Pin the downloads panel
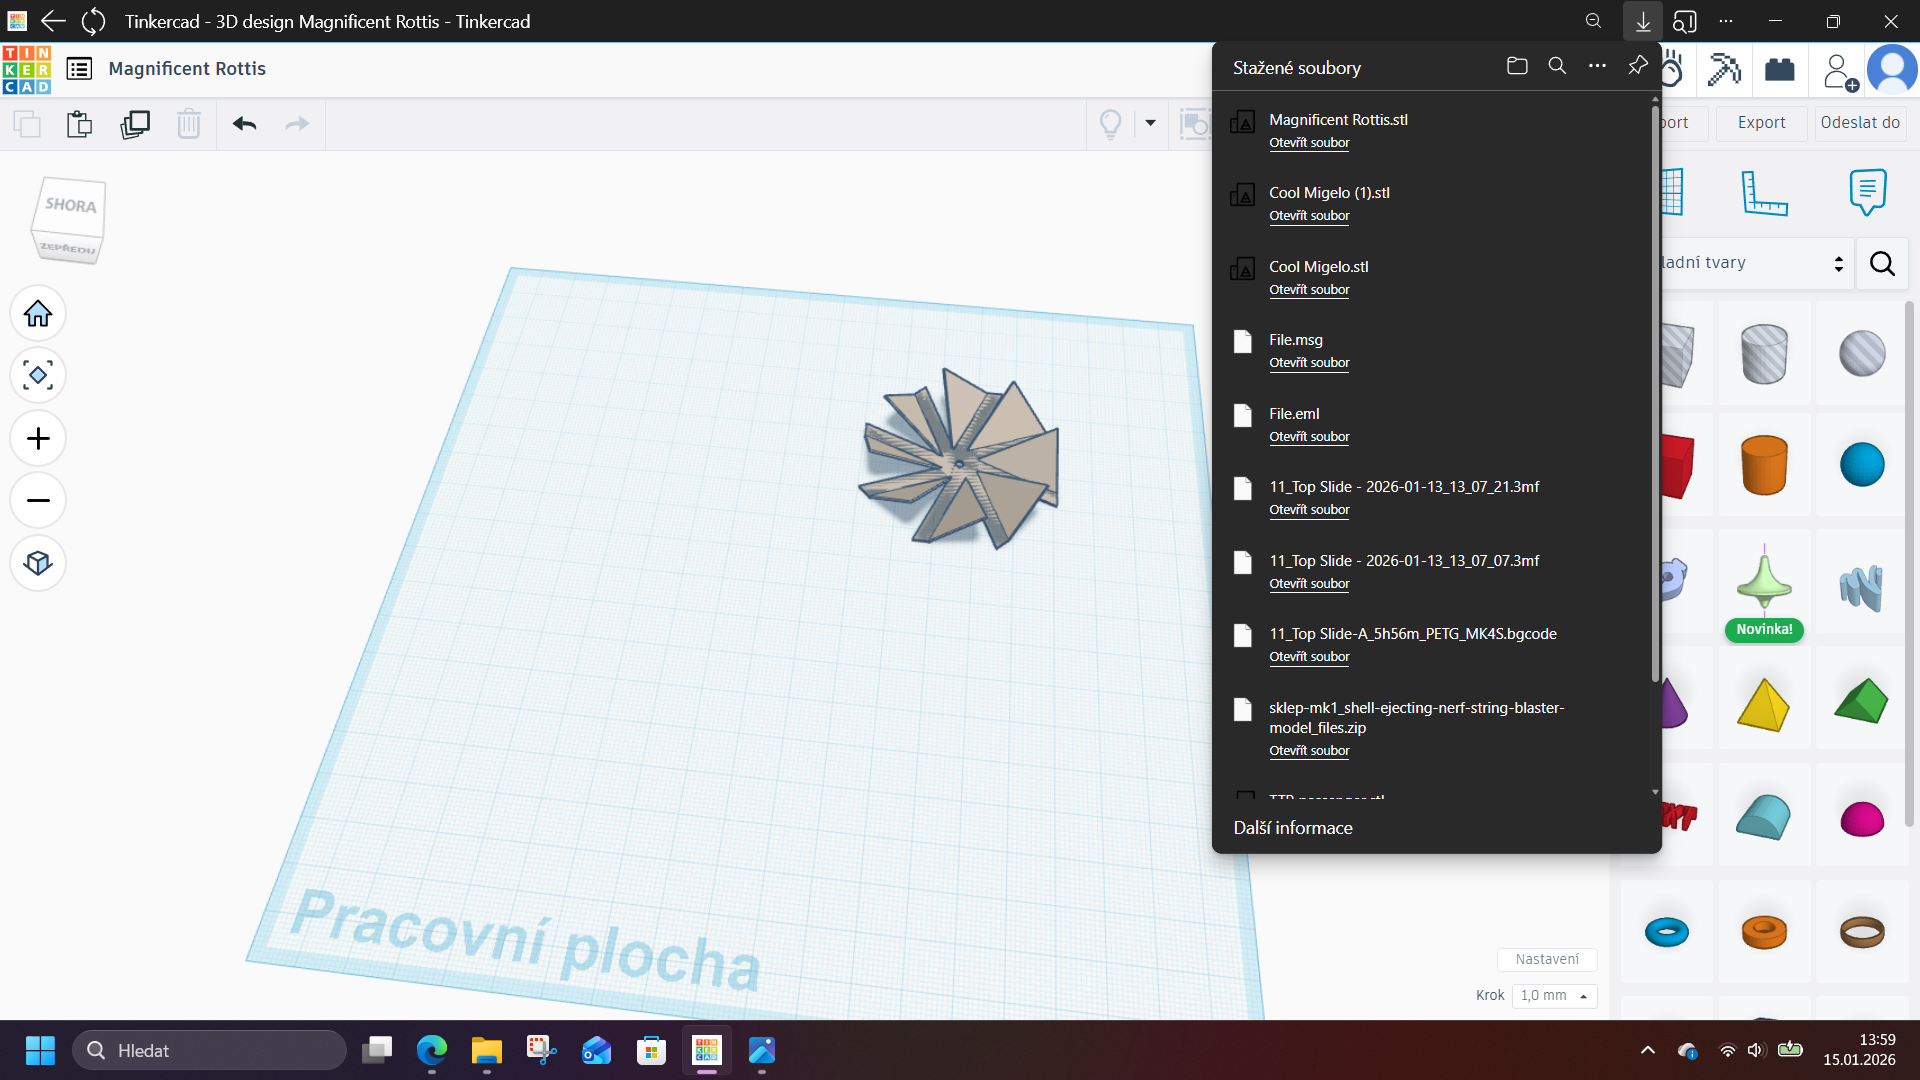The height and width of the screenshot is (1080, 1920). [1637, 66]
